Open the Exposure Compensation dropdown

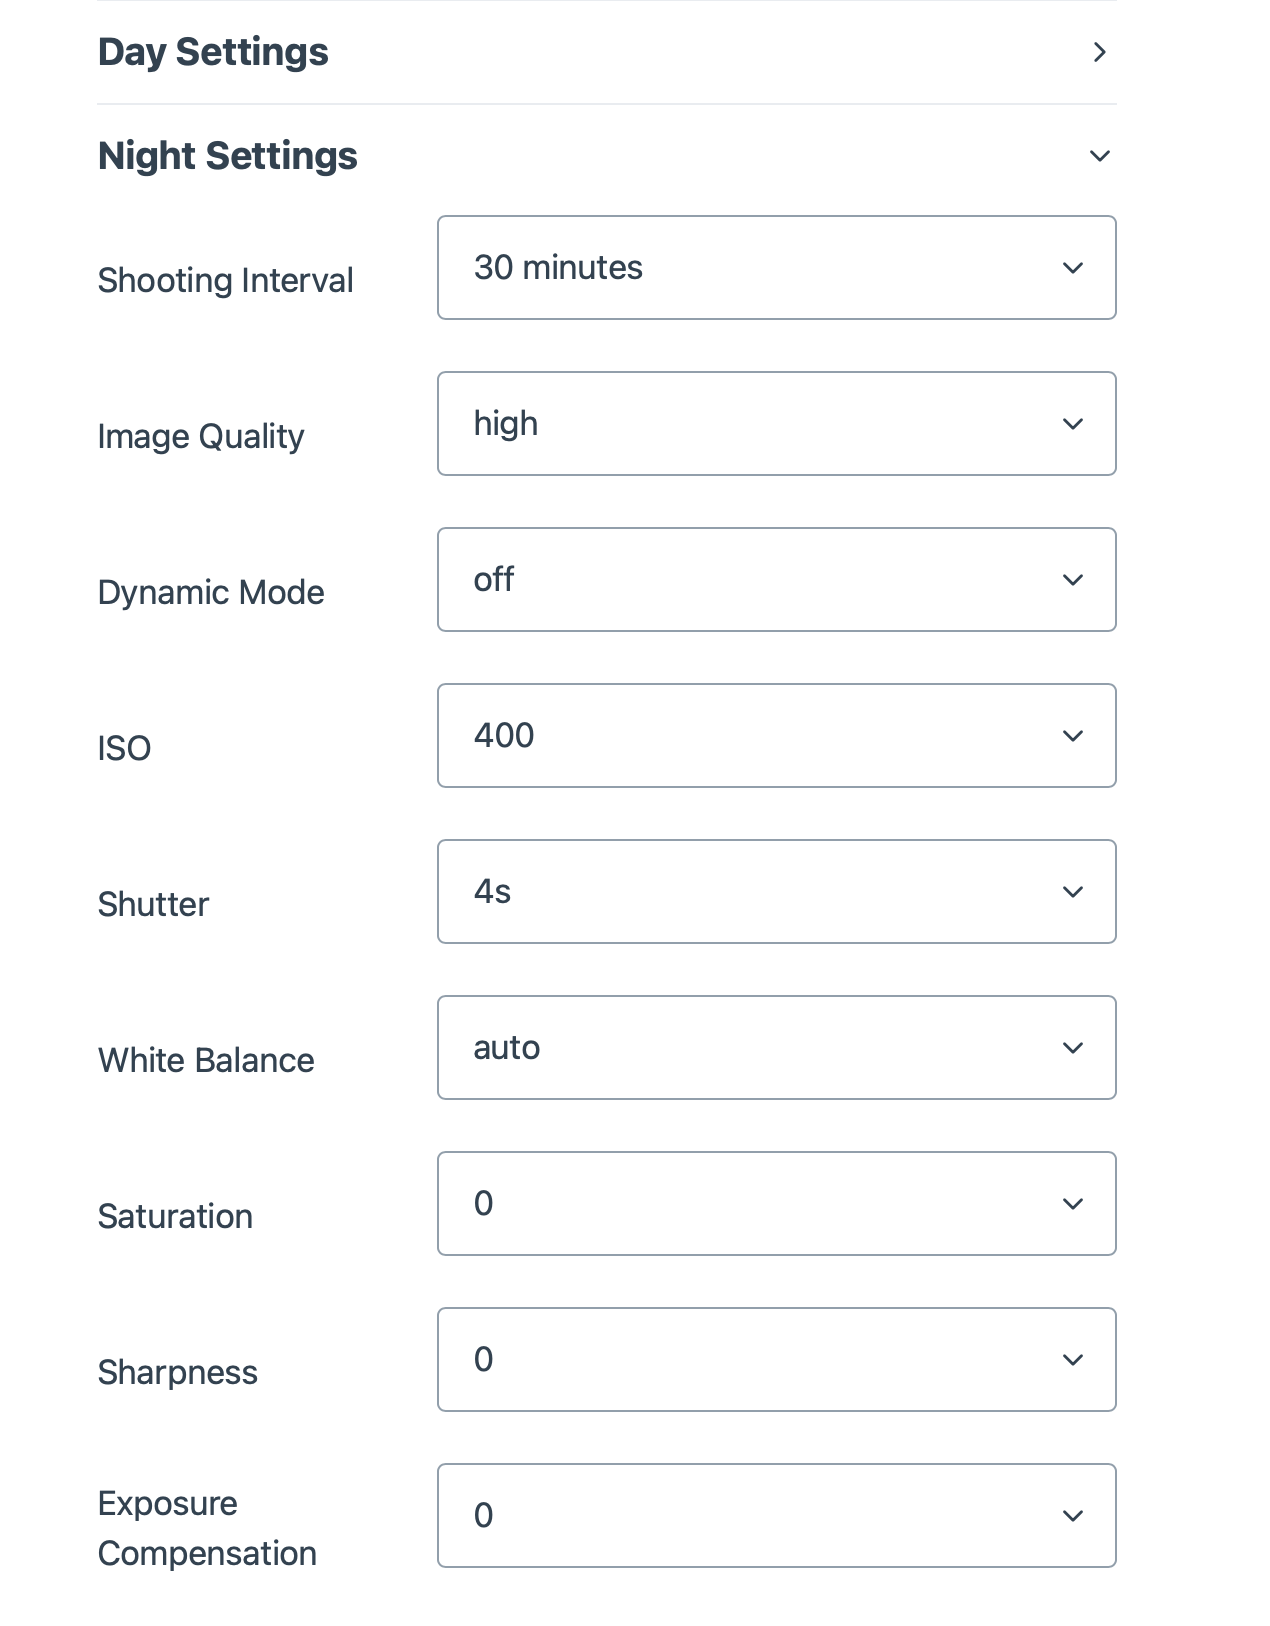776,1516
